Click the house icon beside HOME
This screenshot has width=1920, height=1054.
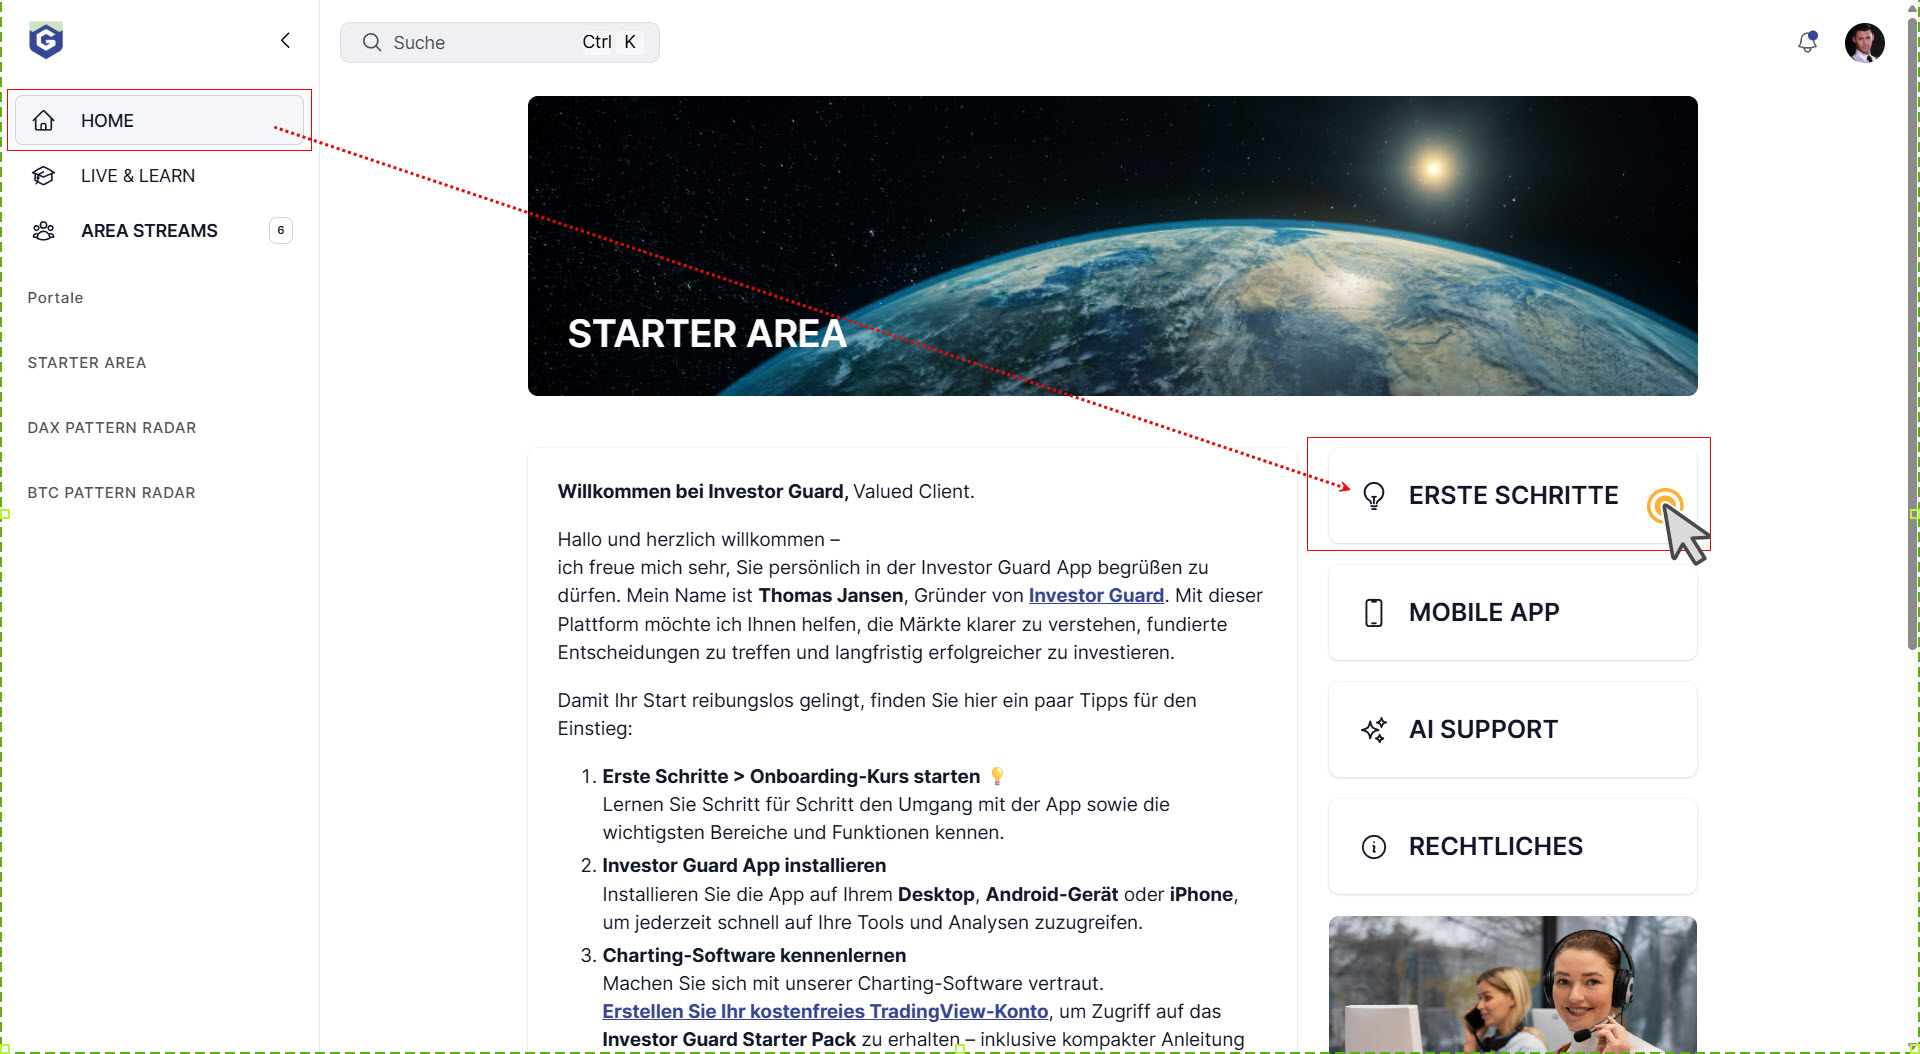[x=43, y=121]
